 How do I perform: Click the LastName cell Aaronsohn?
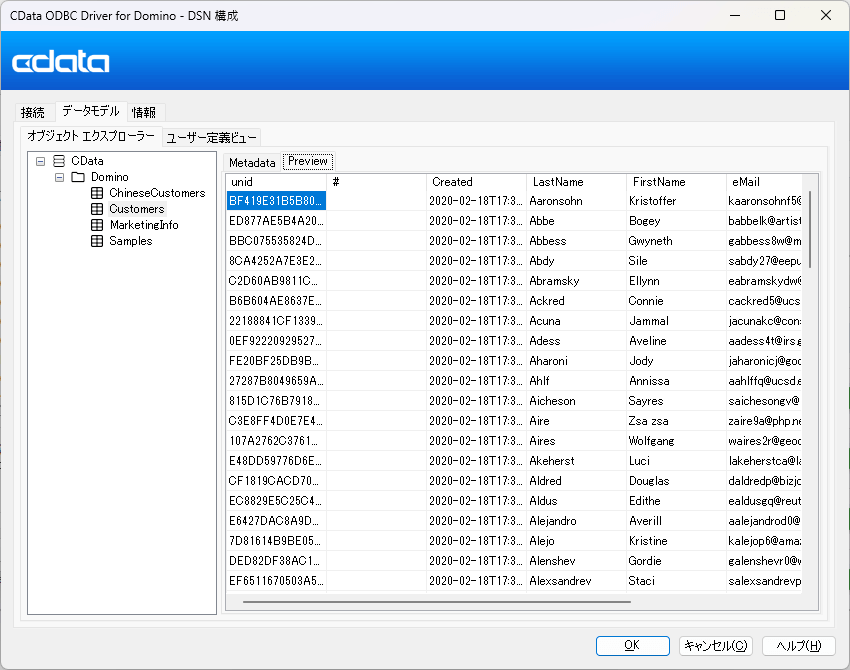pos(576,201)
